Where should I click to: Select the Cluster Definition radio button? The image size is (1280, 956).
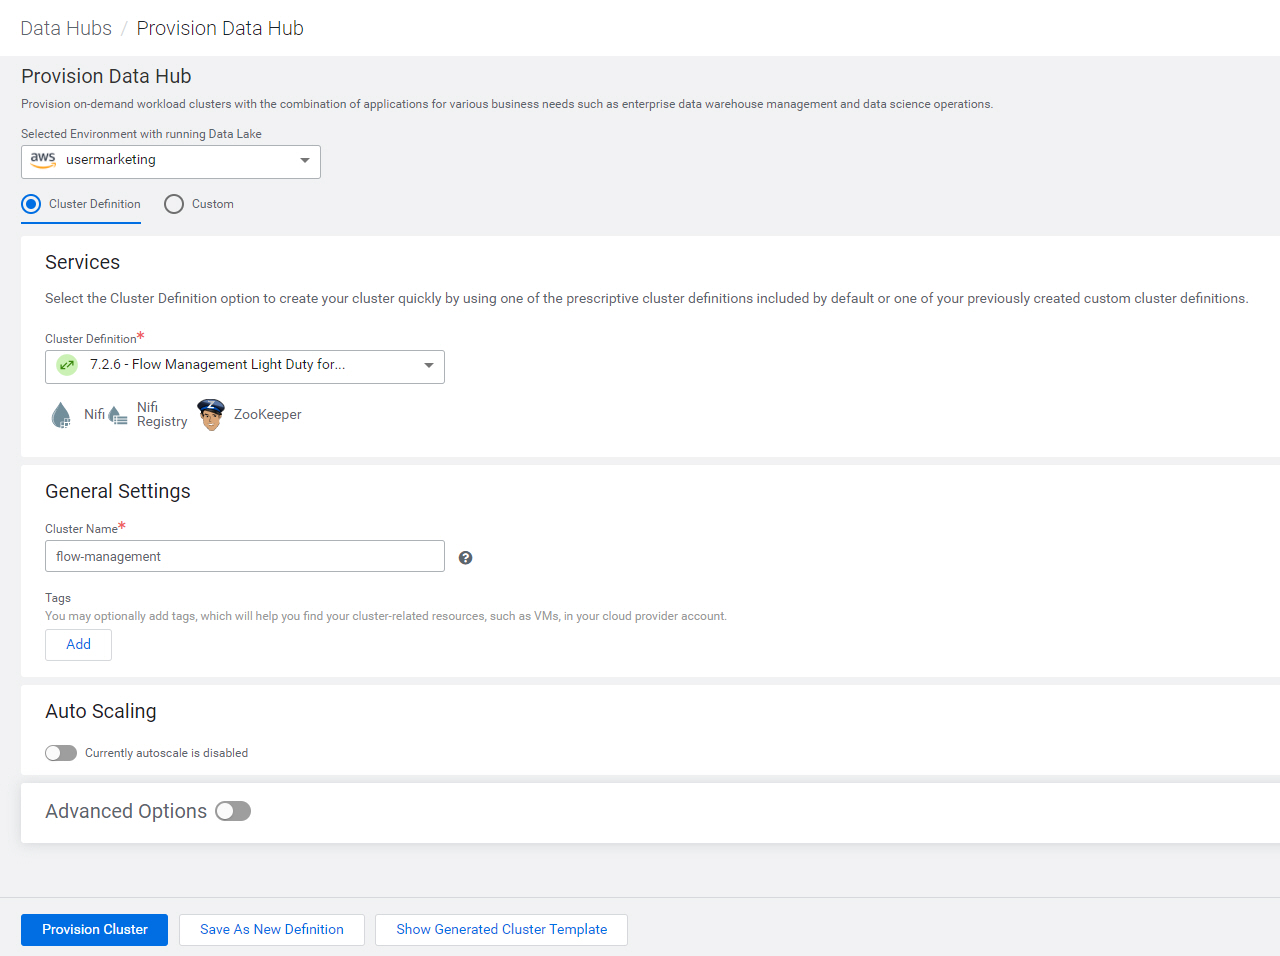(31, 204)
